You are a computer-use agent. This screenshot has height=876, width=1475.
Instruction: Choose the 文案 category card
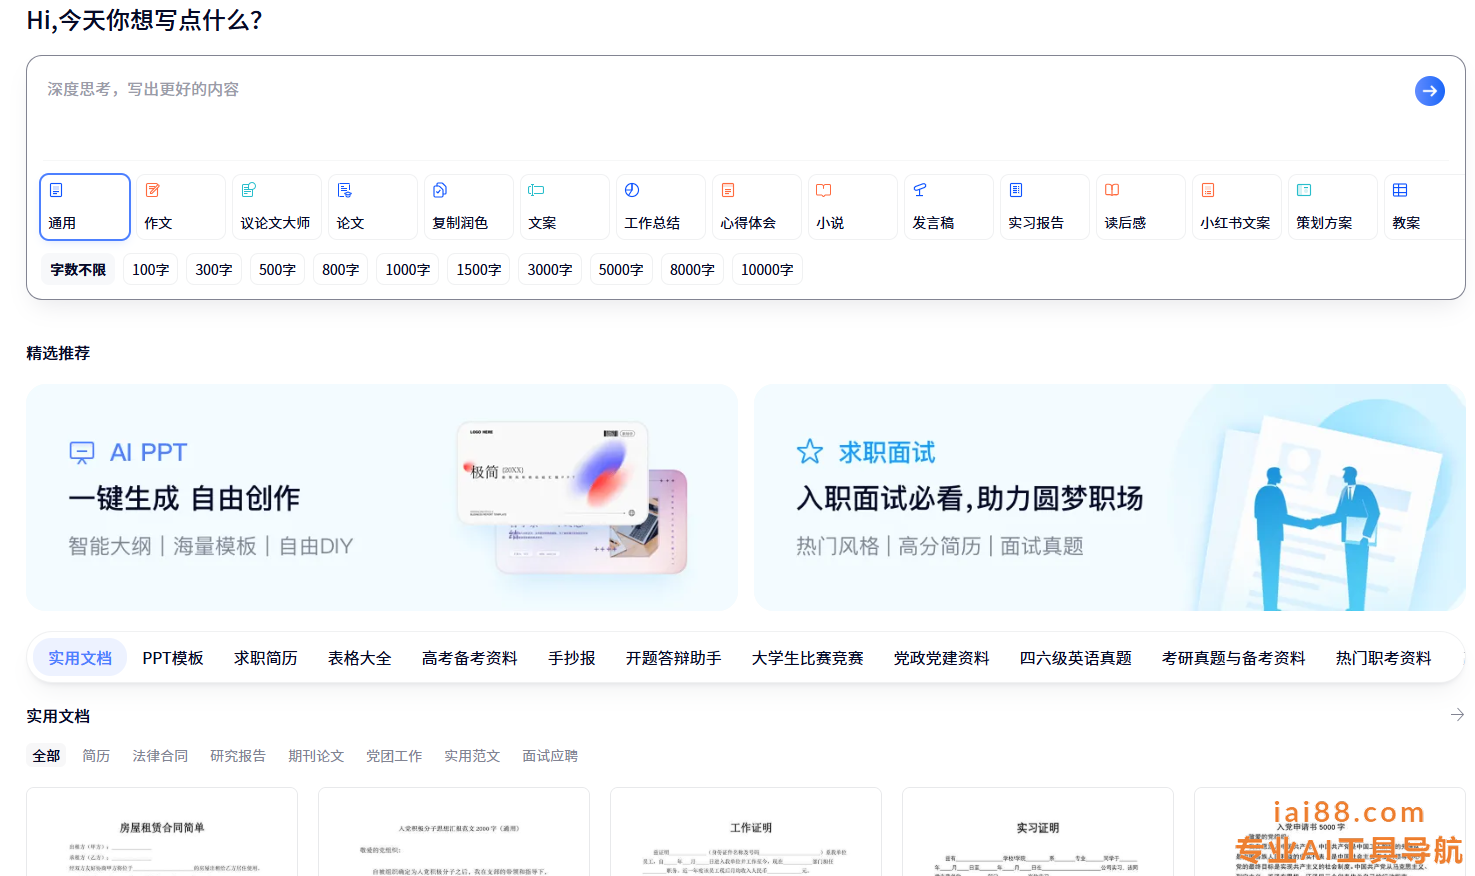click(x=565, y=207)
